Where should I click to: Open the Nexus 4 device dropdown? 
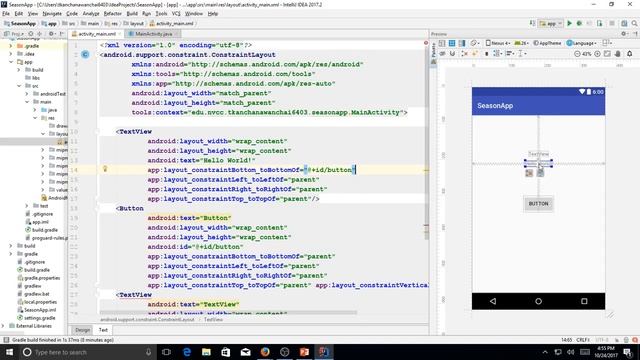498,43
